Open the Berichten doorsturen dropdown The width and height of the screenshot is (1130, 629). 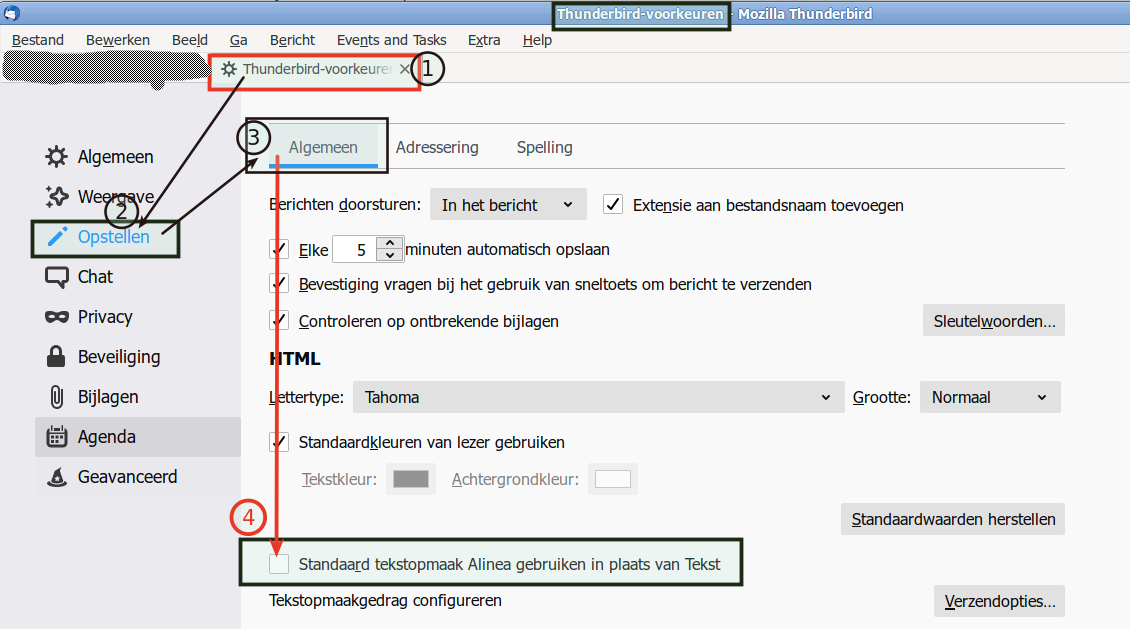point(508,205)
